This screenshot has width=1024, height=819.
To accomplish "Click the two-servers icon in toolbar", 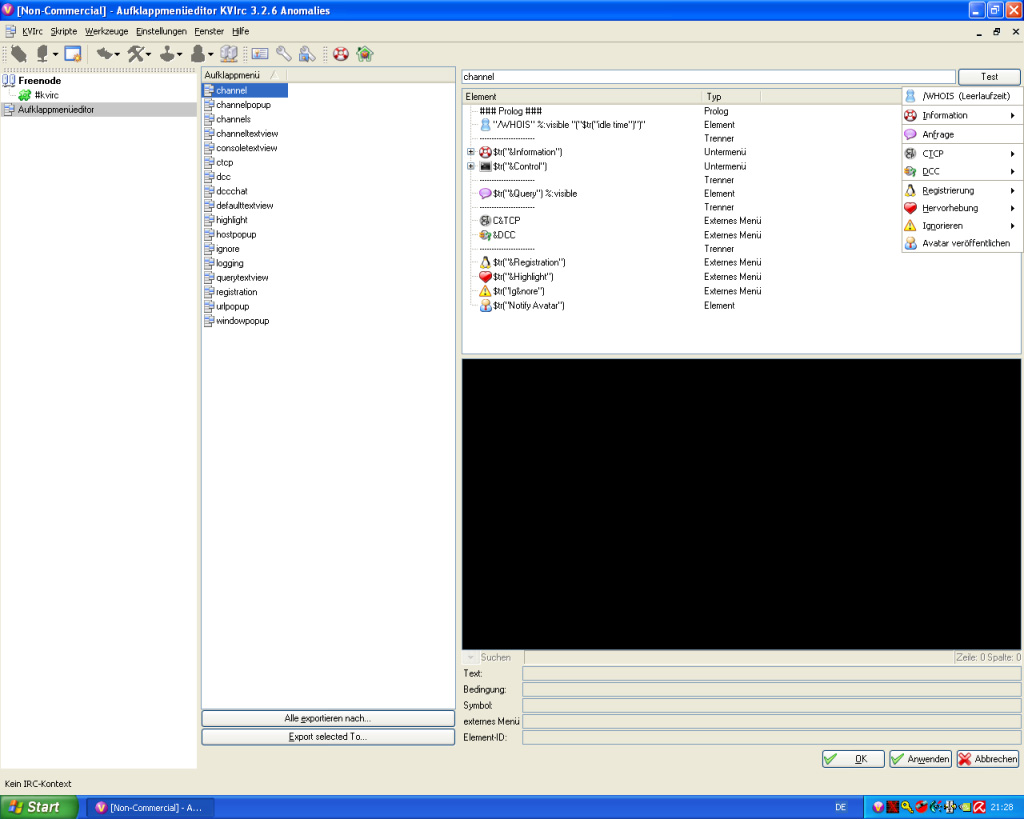I will coord(229,54).
